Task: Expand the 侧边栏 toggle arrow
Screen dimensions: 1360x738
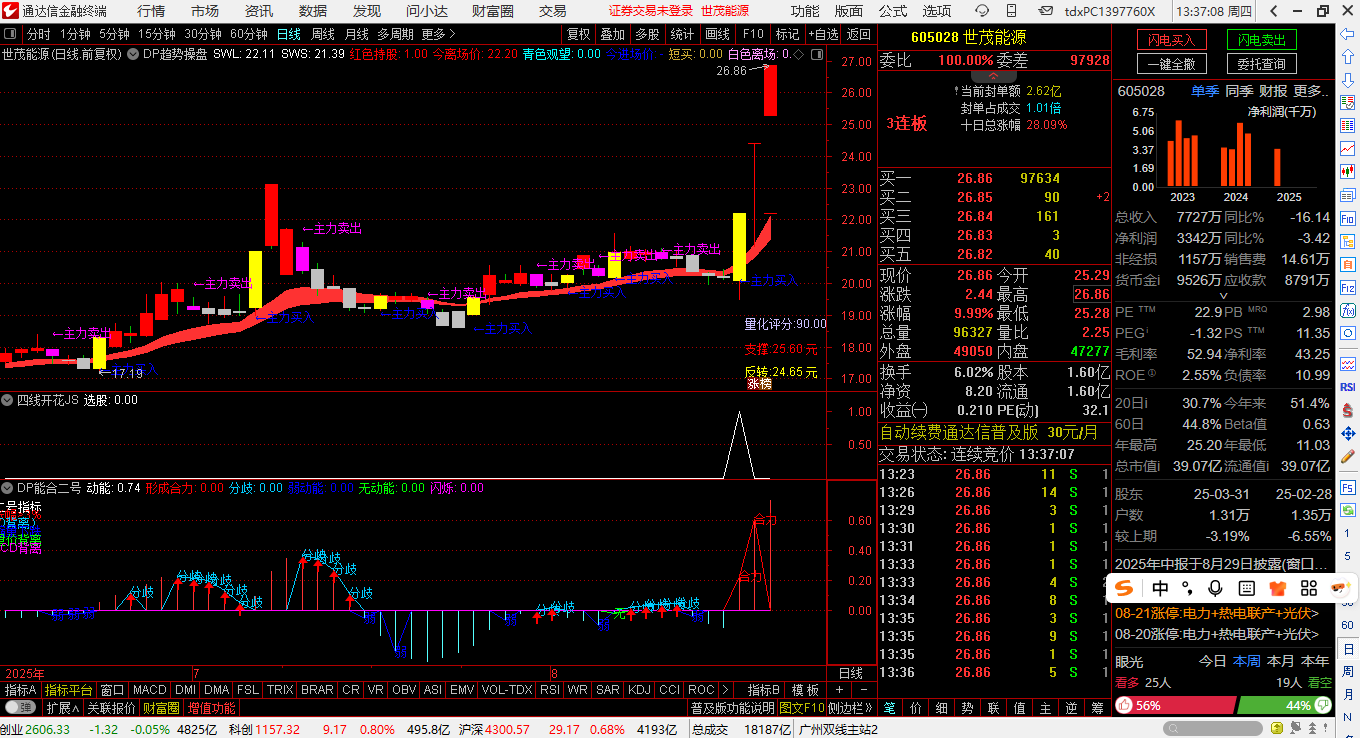Action: 869,708
